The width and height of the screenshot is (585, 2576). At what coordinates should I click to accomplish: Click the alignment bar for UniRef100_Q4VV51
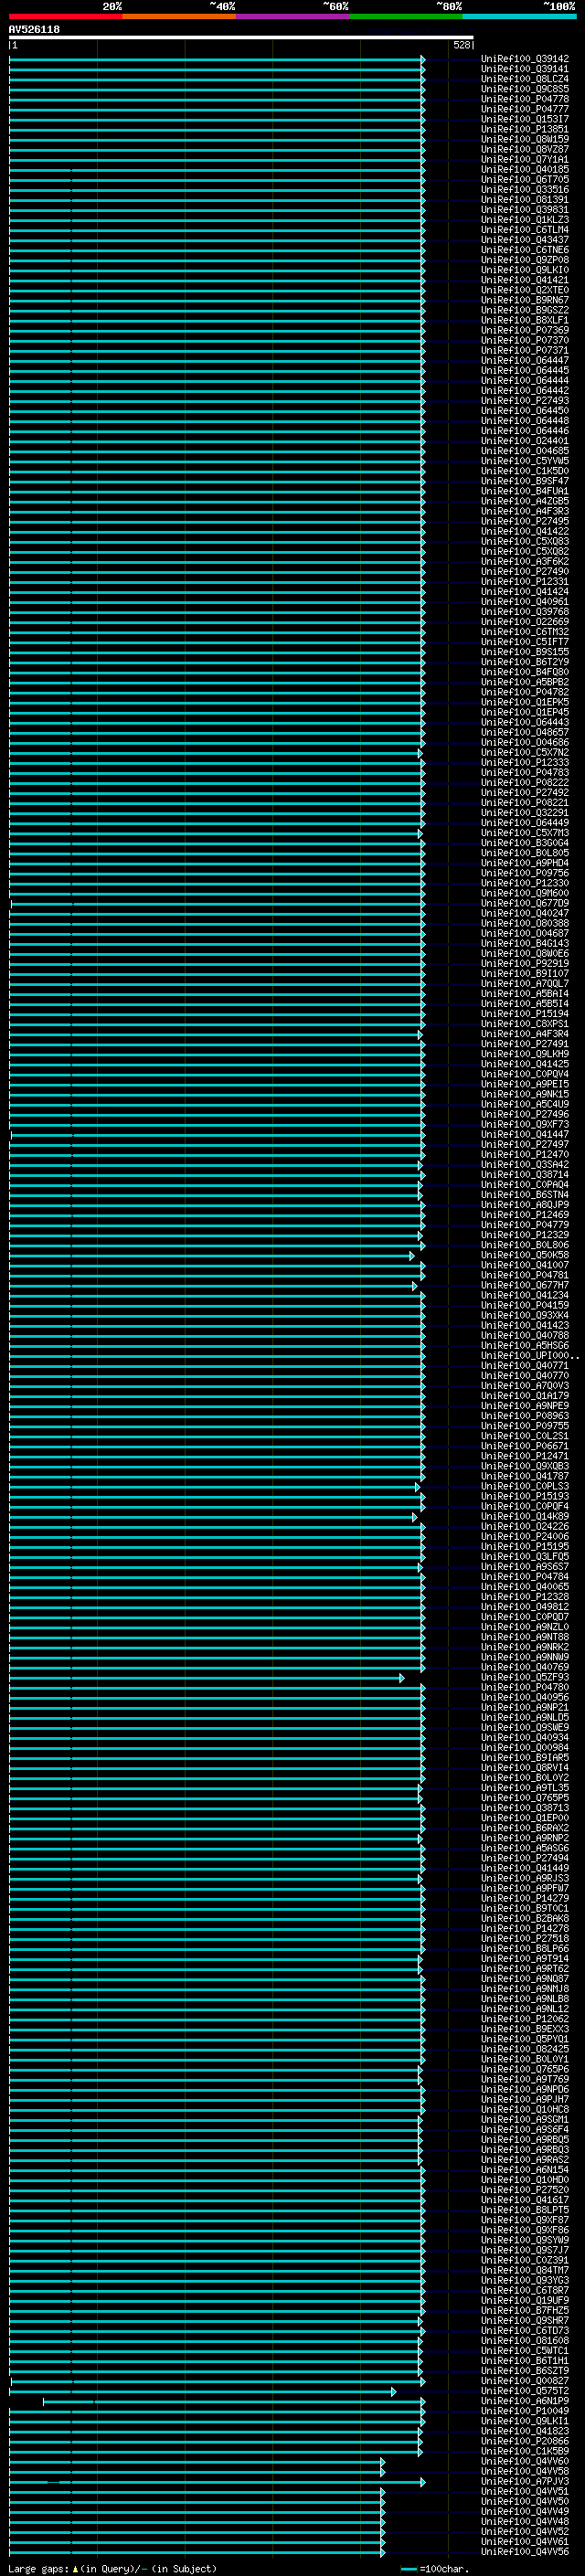tap(196, 2492)
